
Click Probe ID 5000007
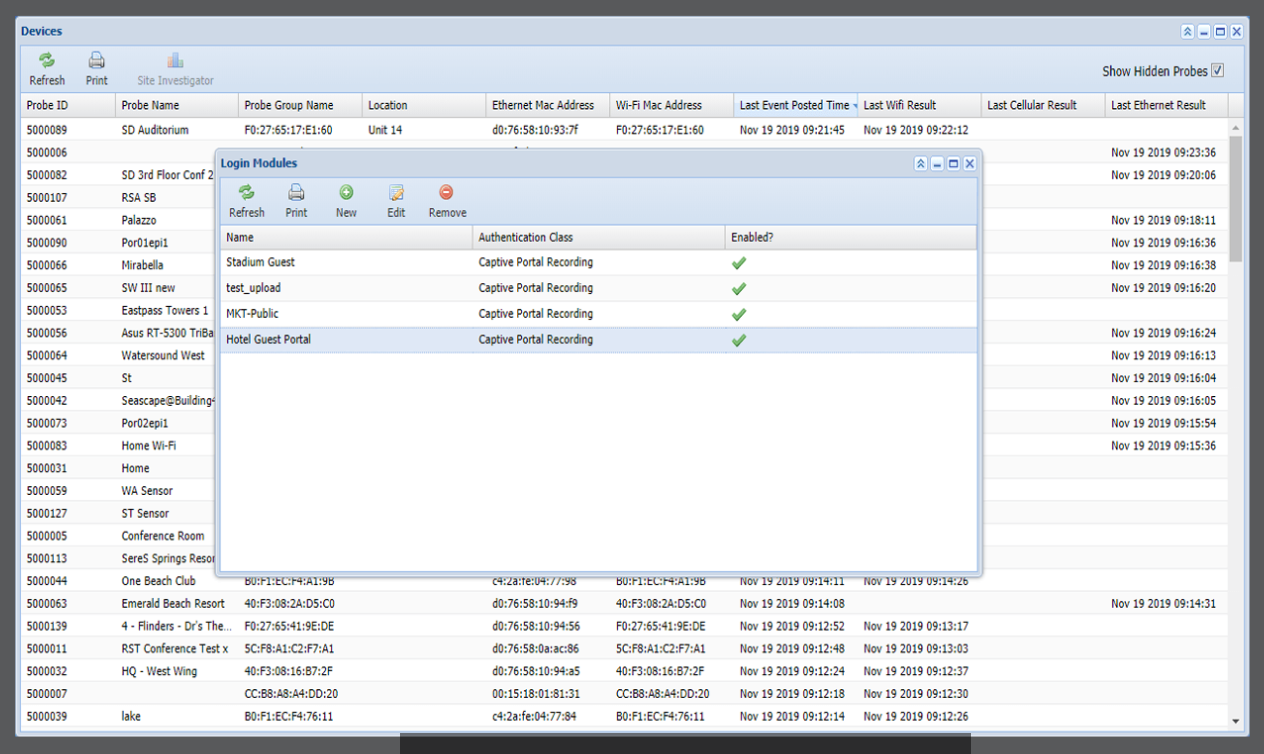47,694
